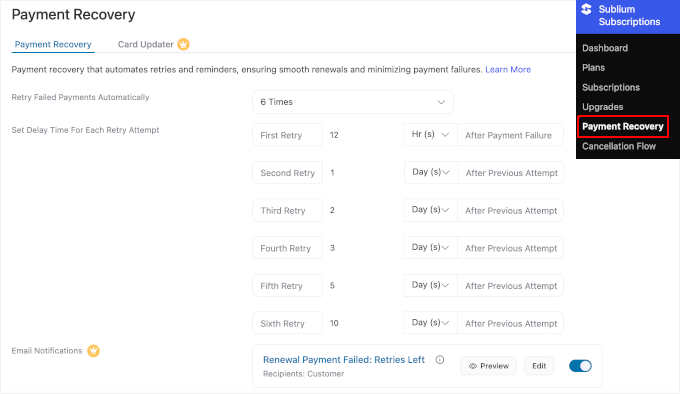This screenshot has height=394, width=680.
Task: Open the First Retry Hr(s) unit dropdown
Action: (x=430, y=135)
